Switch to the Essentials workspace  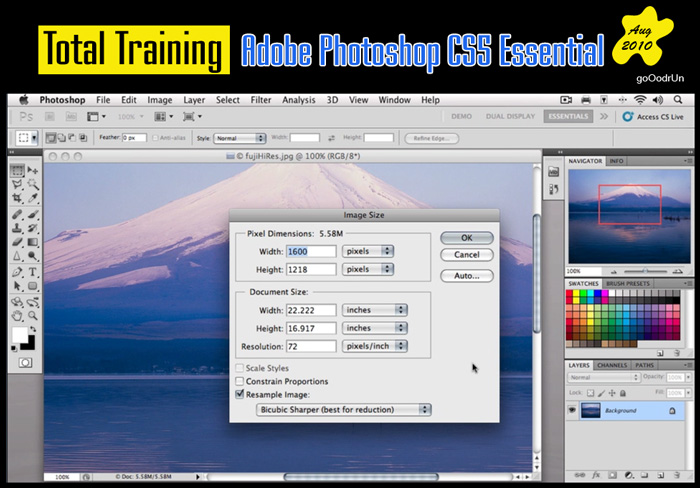click(x=568, y=117)
